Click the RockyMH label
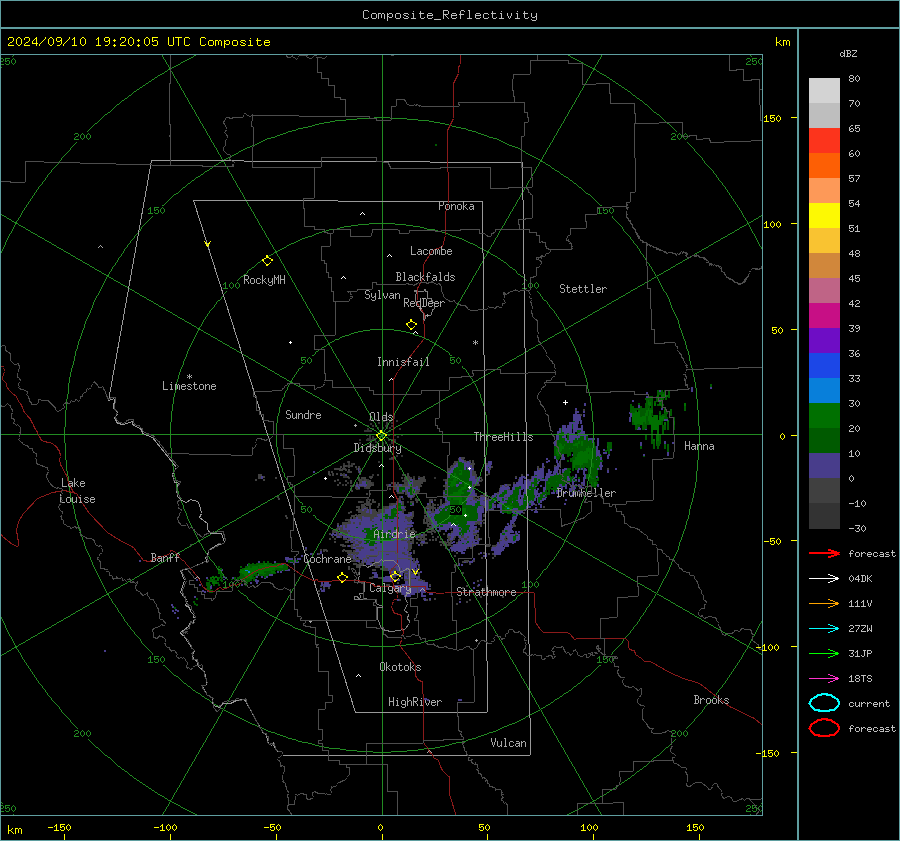This screenshot has width=900, height=841. coord(264,280)
